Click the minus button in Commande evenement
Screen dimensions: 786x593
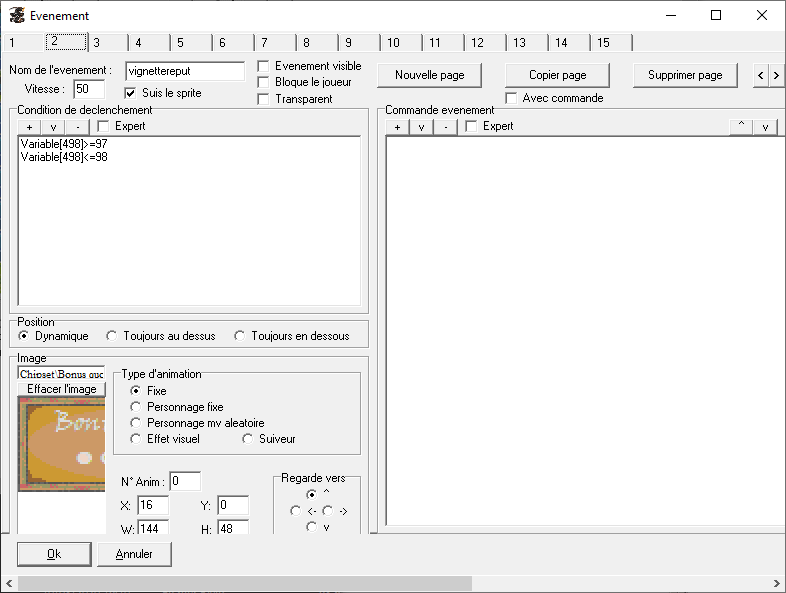pos(445,127)
